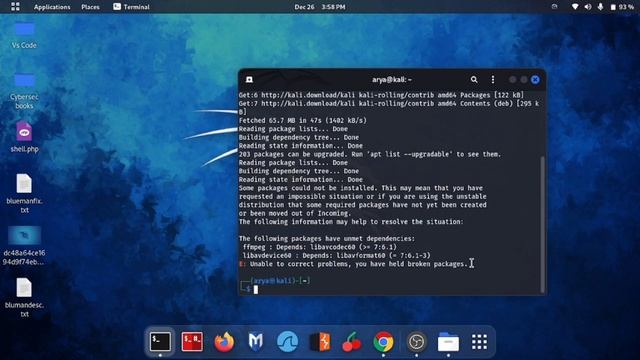The image size is (640, 360).
Task: Launch OBS Studio from the dock
Action: (416, 342)
